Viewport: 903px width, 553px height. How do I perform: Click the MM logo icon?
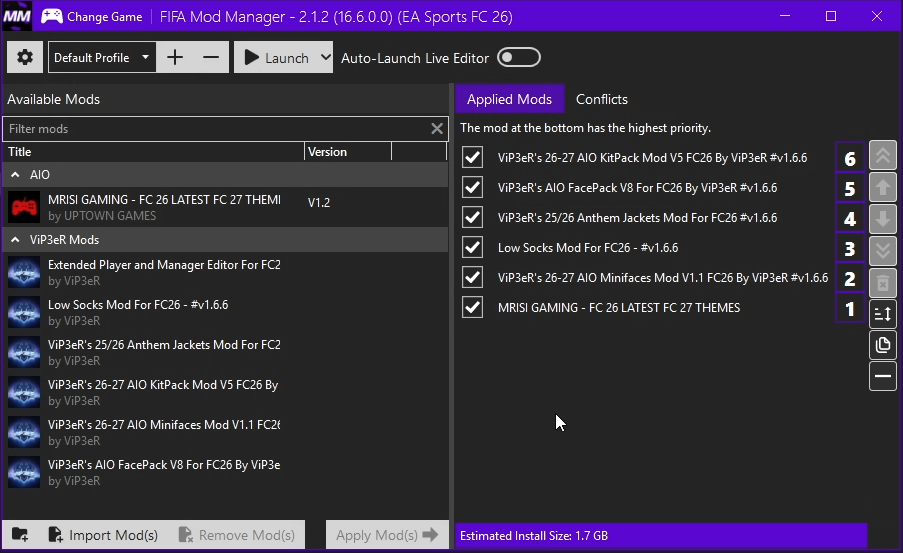17,16
